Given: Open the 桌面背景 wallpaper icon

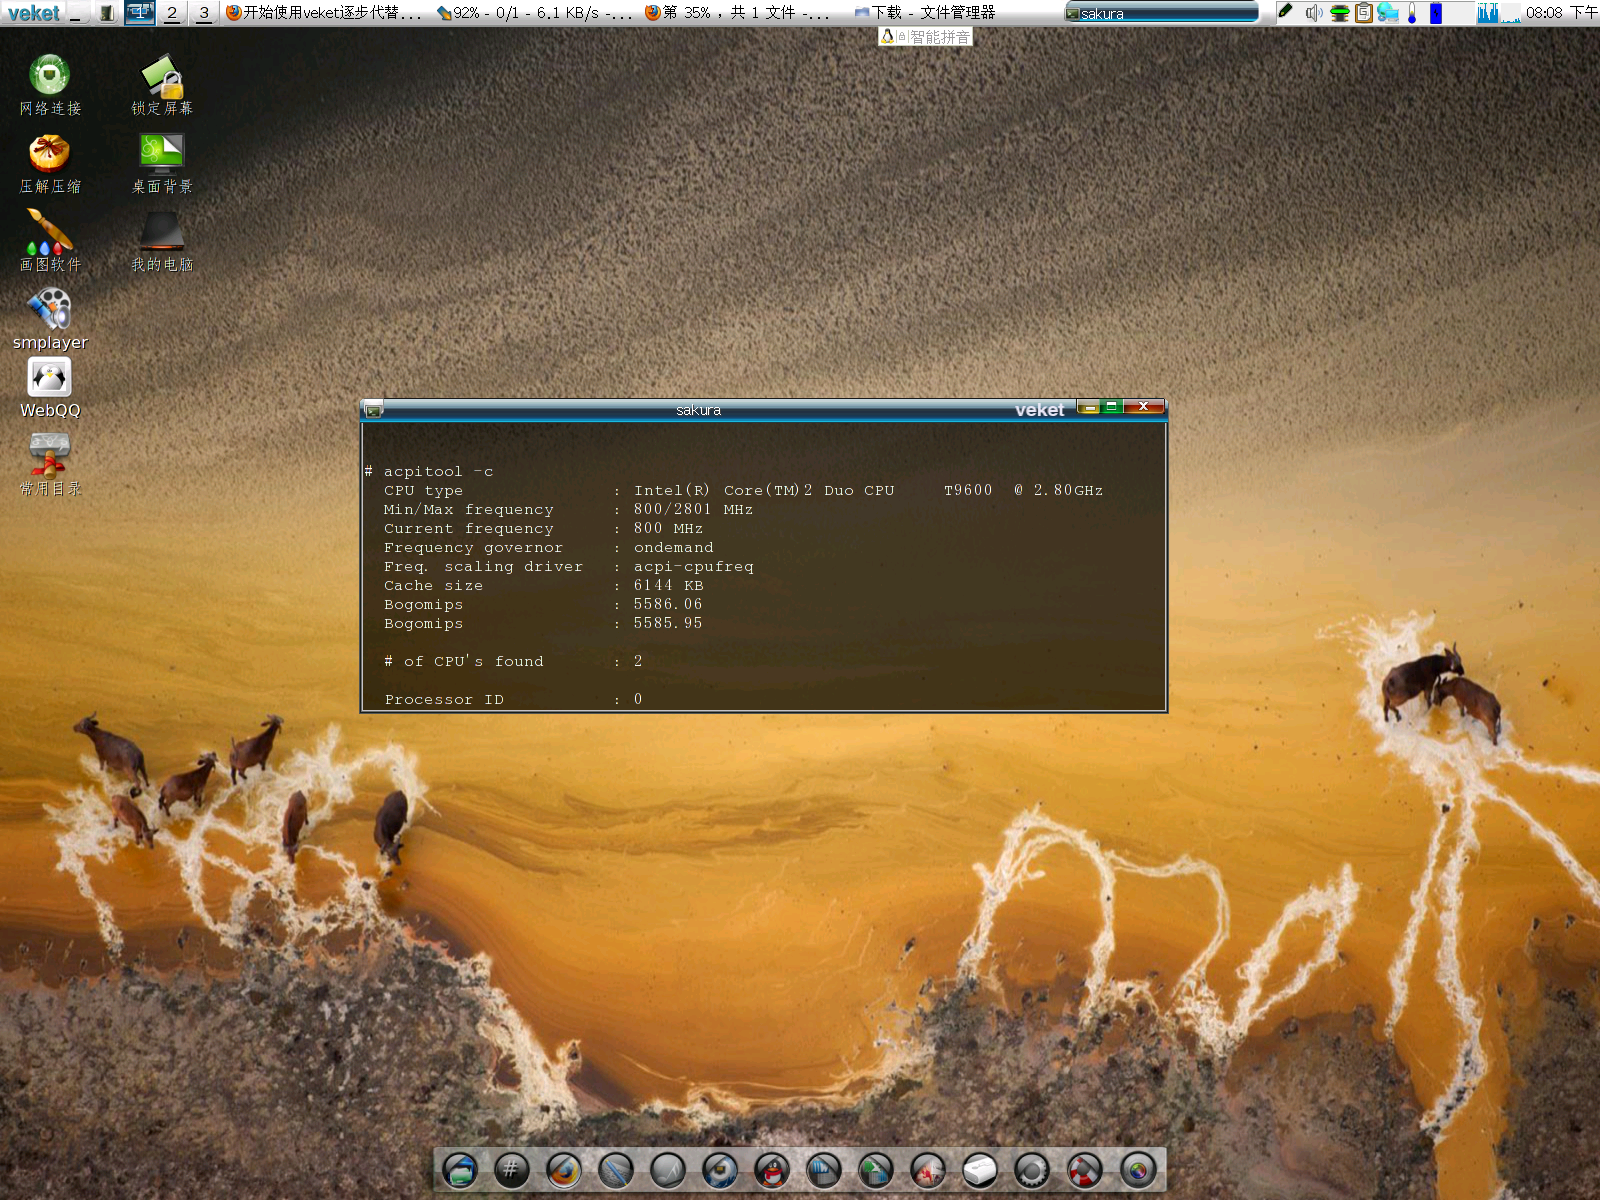Looking at the screenshot, I should 162,163.
